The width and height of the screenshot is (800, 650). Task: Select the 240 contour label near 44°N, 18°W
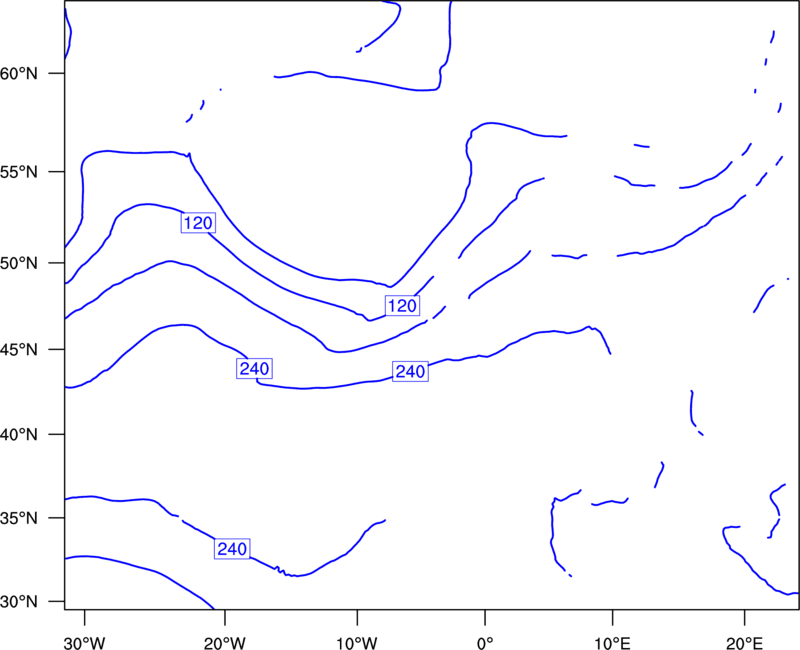click(254, 368)
